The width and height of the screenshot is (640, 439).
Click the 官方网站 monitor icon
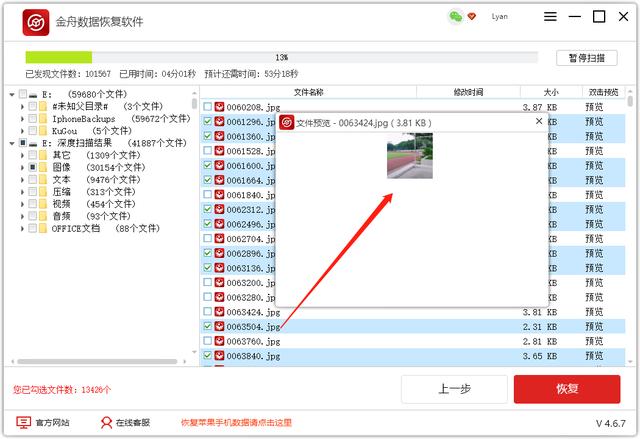tap(23, 422)
